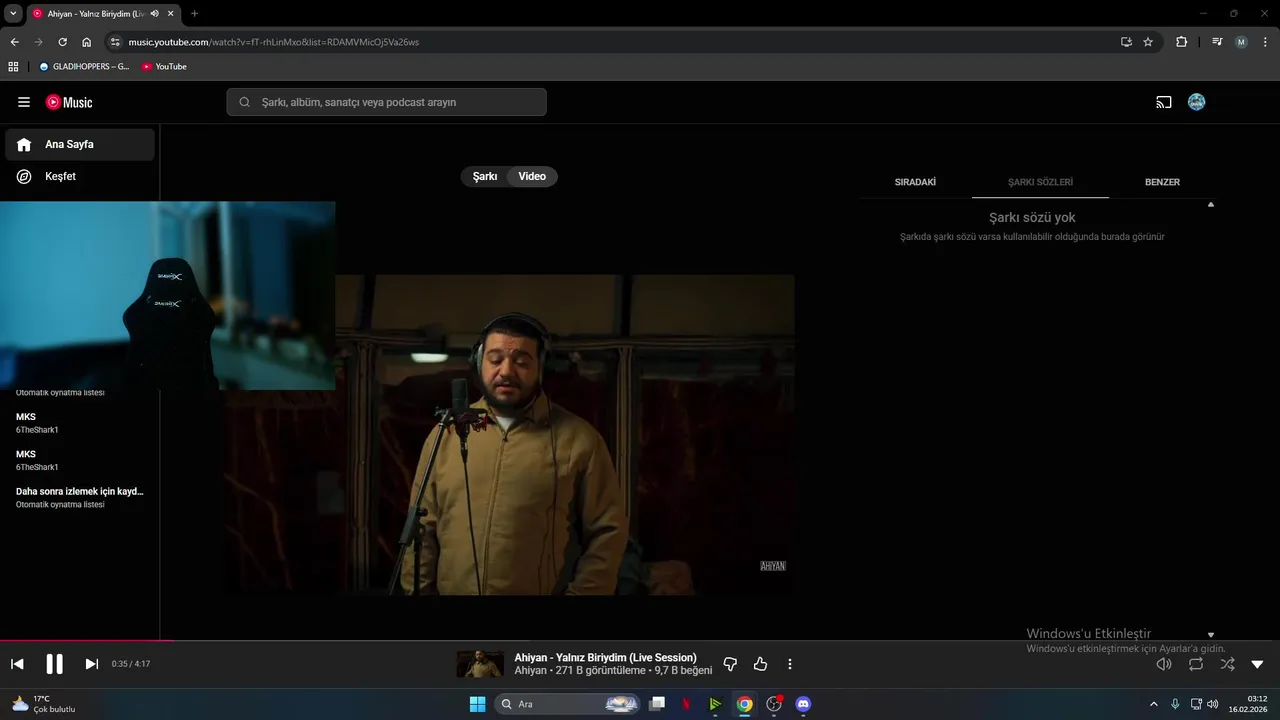Click the YouTube Music logo
The width and height of the screenshot is (1280, 720).
[x=69, y=102]
